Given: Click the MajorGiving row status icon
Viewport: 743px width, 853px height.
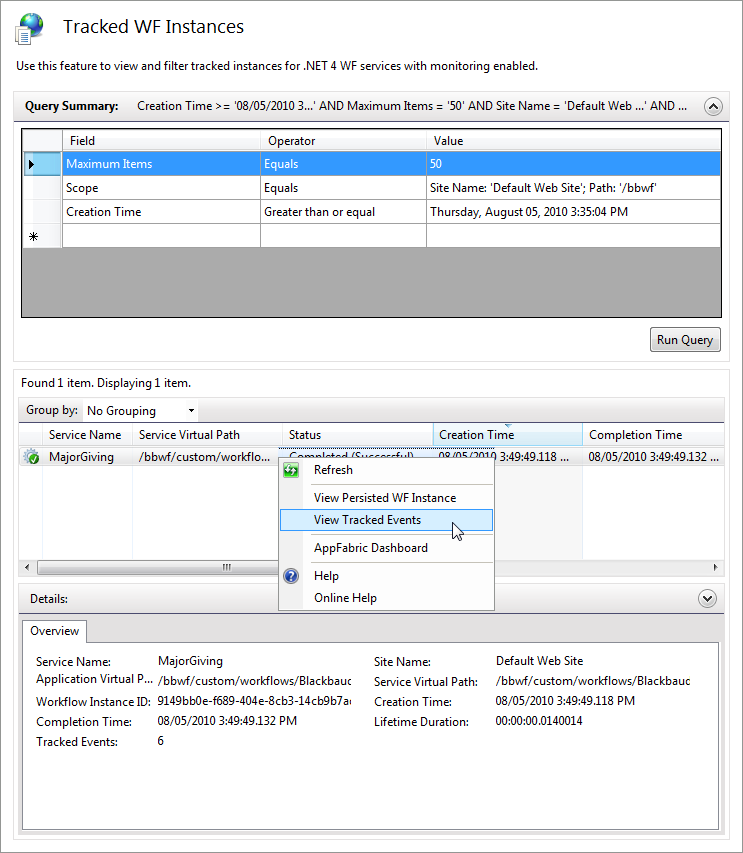Looking at the screenshot, I should [x=31, y=457].
